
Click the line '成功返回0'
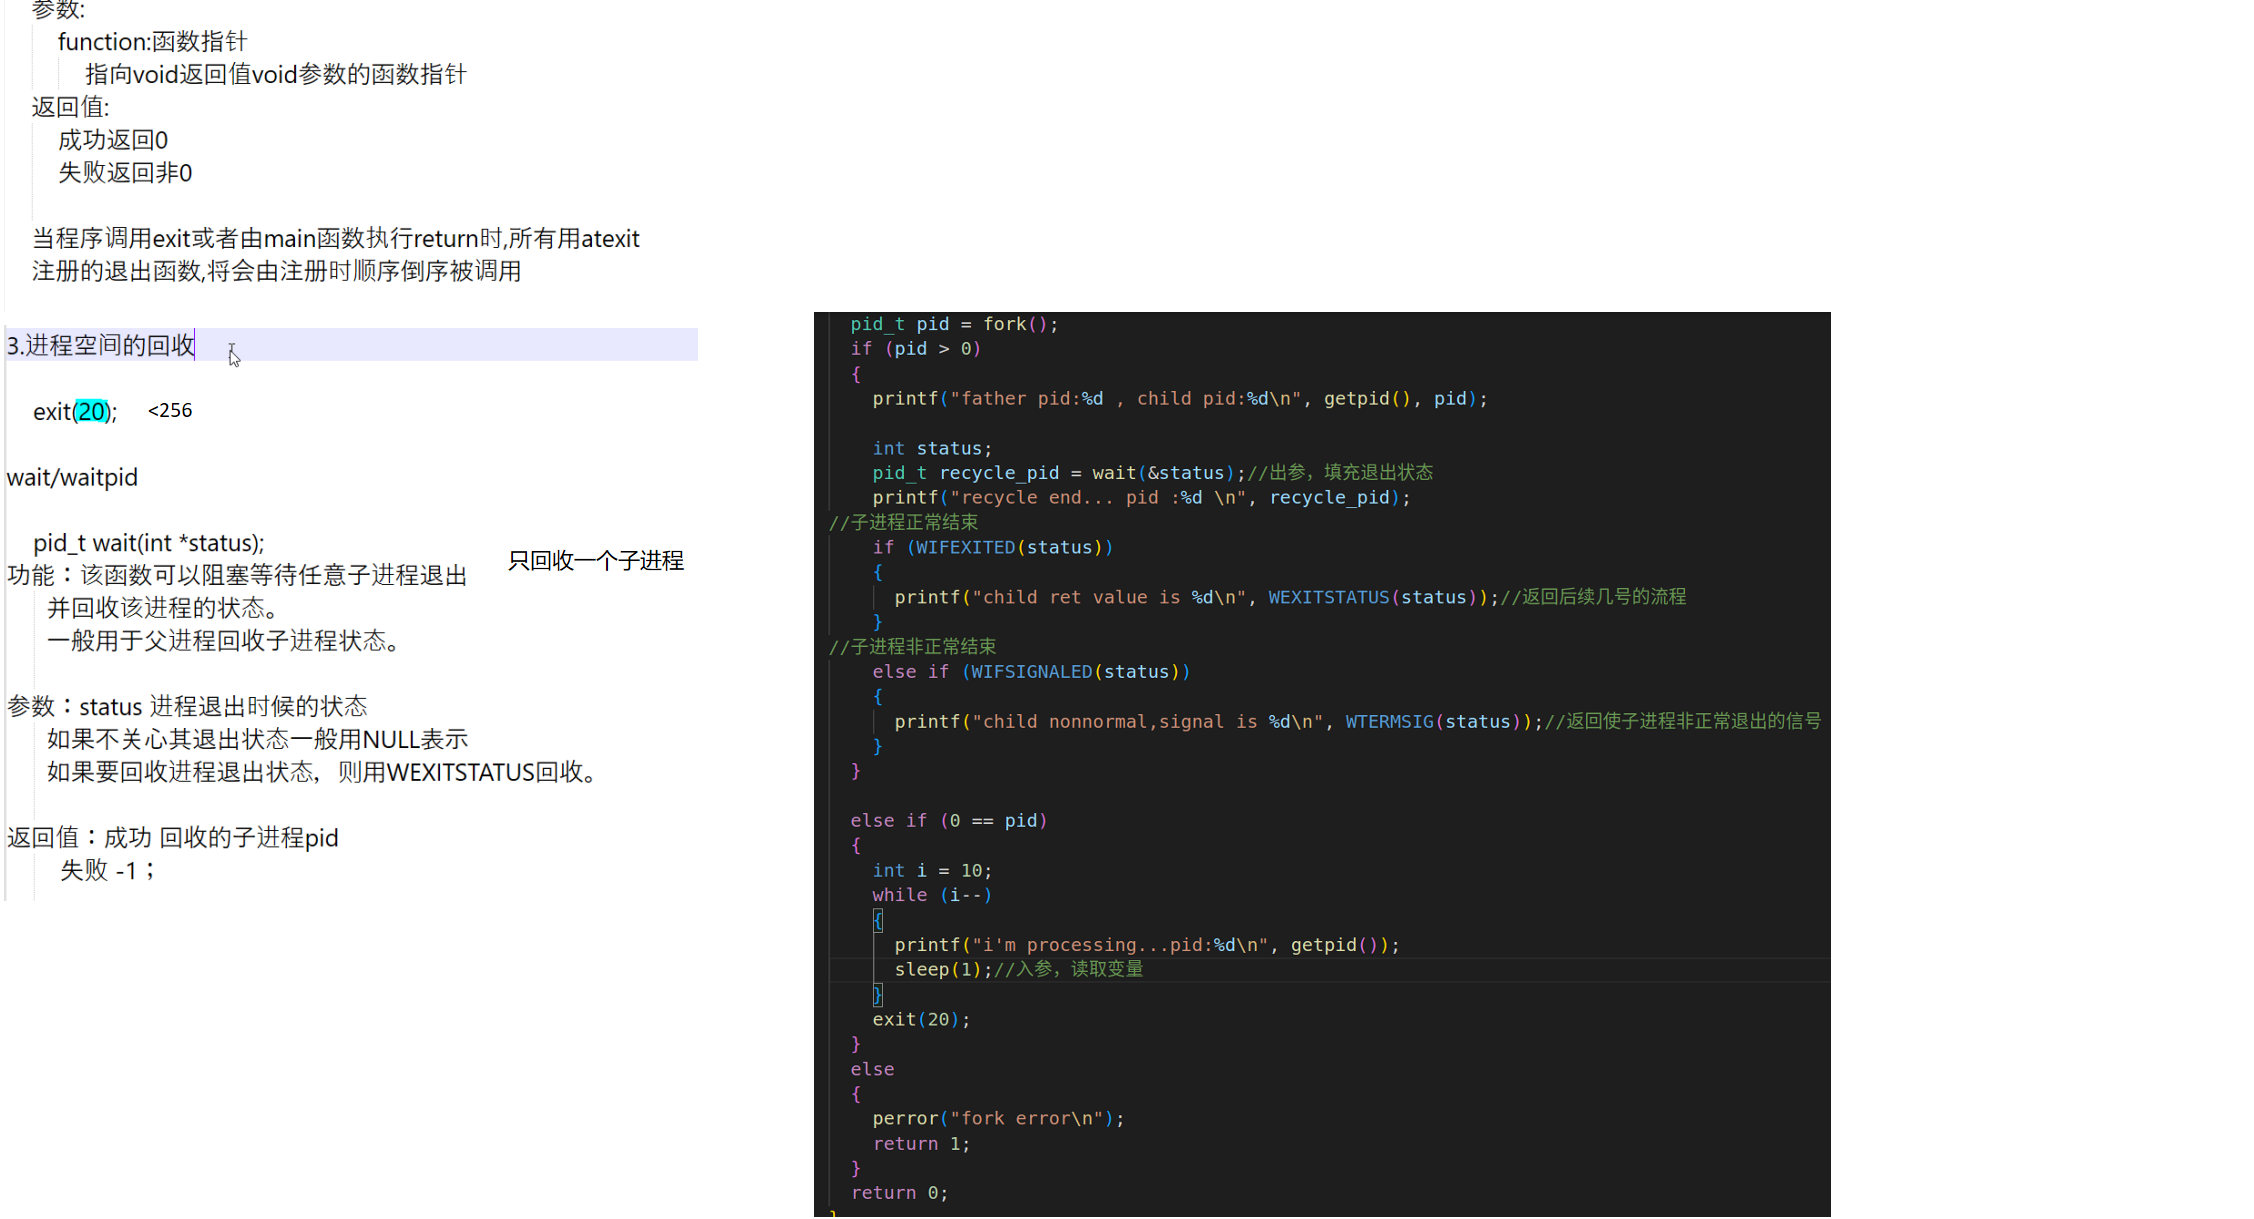[x=113, y=140]
